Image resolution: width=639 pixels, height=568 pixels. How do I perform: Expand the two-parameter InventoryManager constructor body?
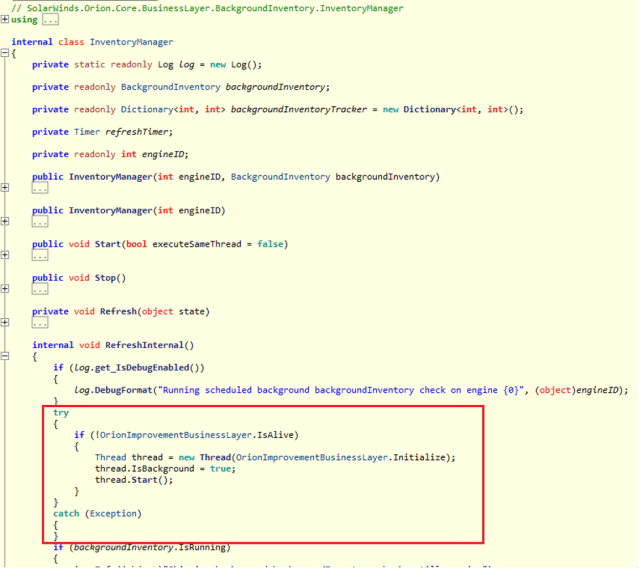[4, 188]
